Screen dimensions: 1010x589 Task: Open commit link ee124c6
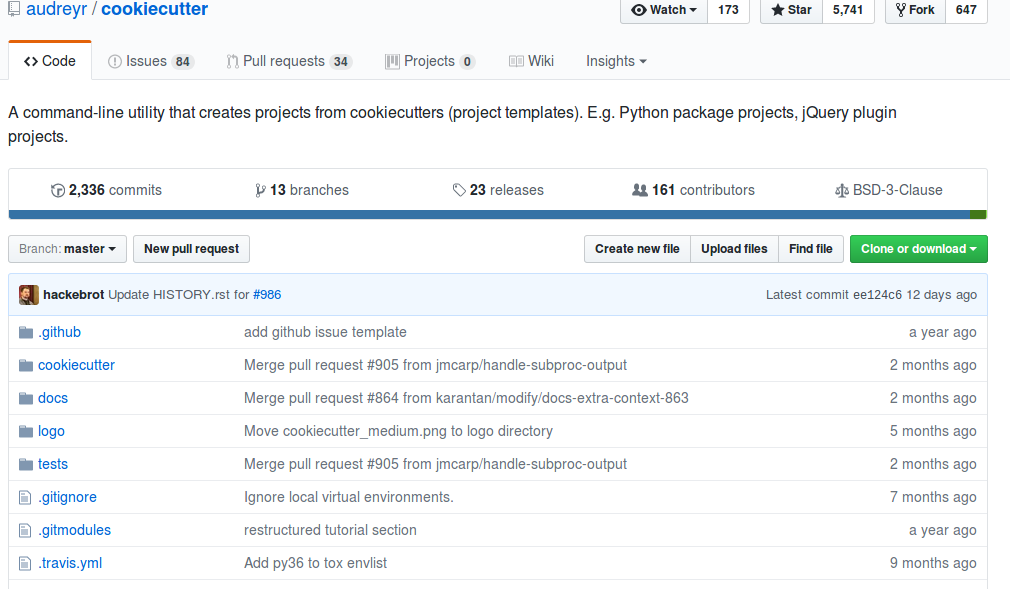pos(879,295)
